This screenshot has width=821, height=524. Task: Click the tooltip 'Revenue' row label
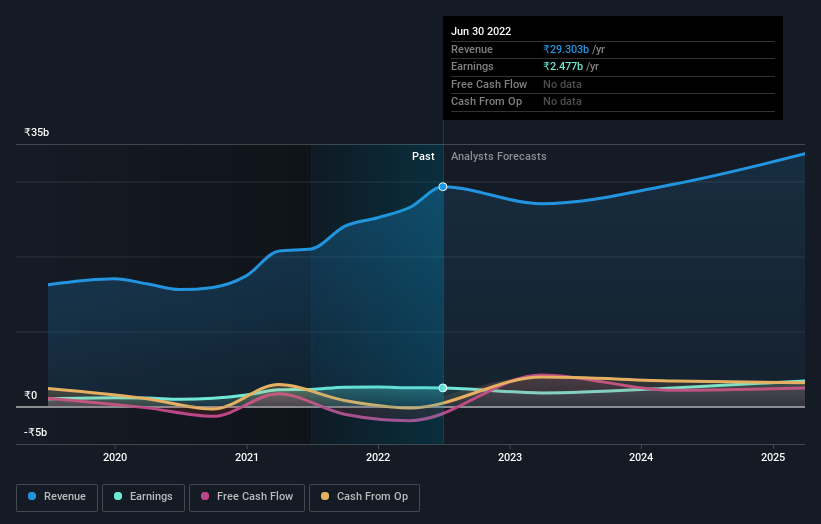pyautogui.click(x=472, y=49)
